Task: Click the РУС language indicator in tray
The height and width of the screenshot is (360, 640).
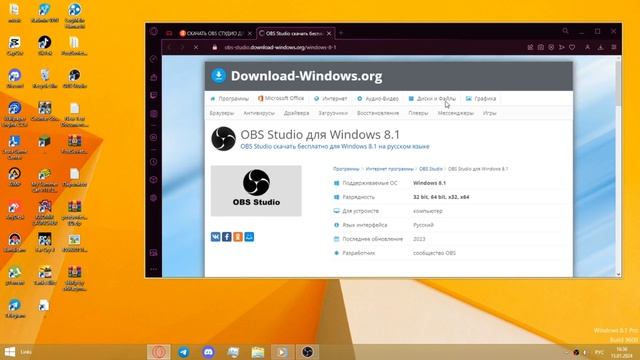Action: tap(599, 352)
